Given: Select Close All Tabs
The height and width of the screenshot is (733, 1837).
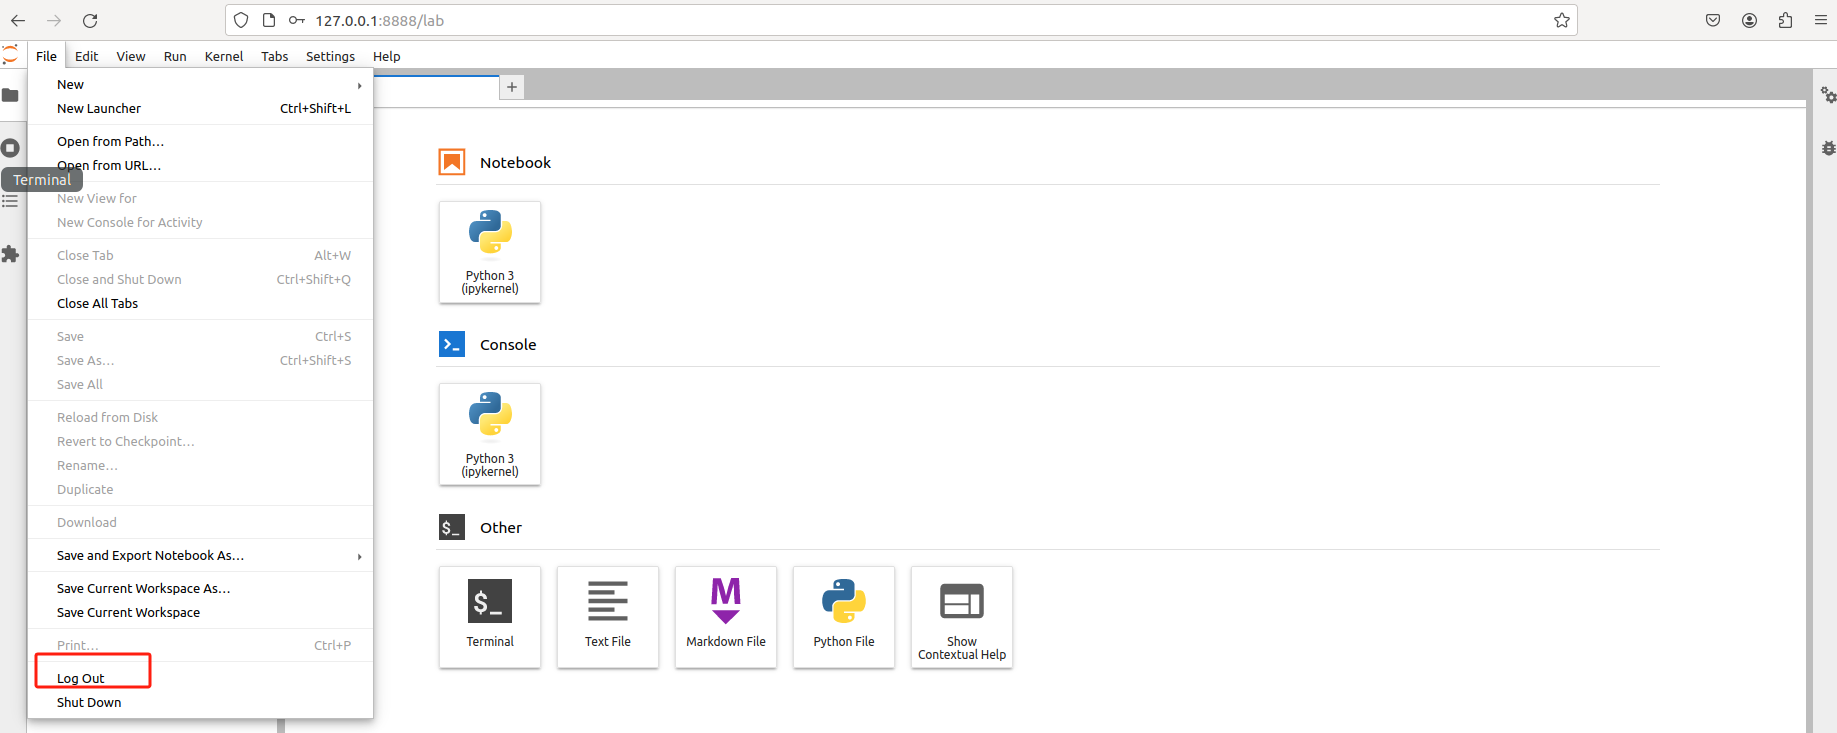Looking at the screenshot, I should (200, 304).
